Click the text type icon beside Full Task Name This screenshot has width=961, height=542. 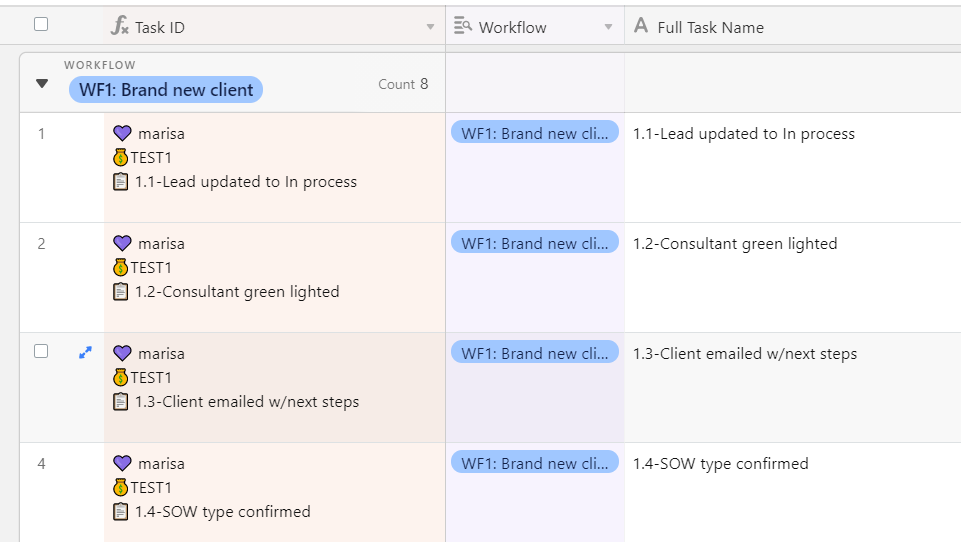click(x=640, y=26)
